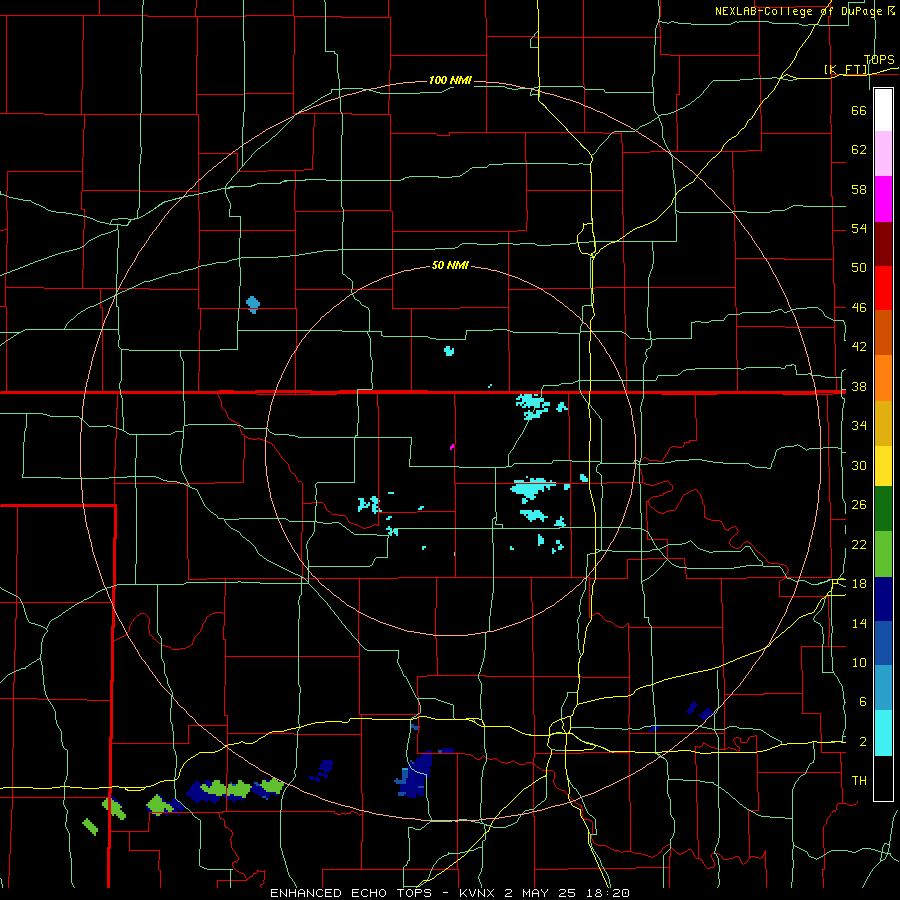Image resolution: width=900 pixels, height=900 pixels.
Task: Click the legend value 22
Action: 859,544
